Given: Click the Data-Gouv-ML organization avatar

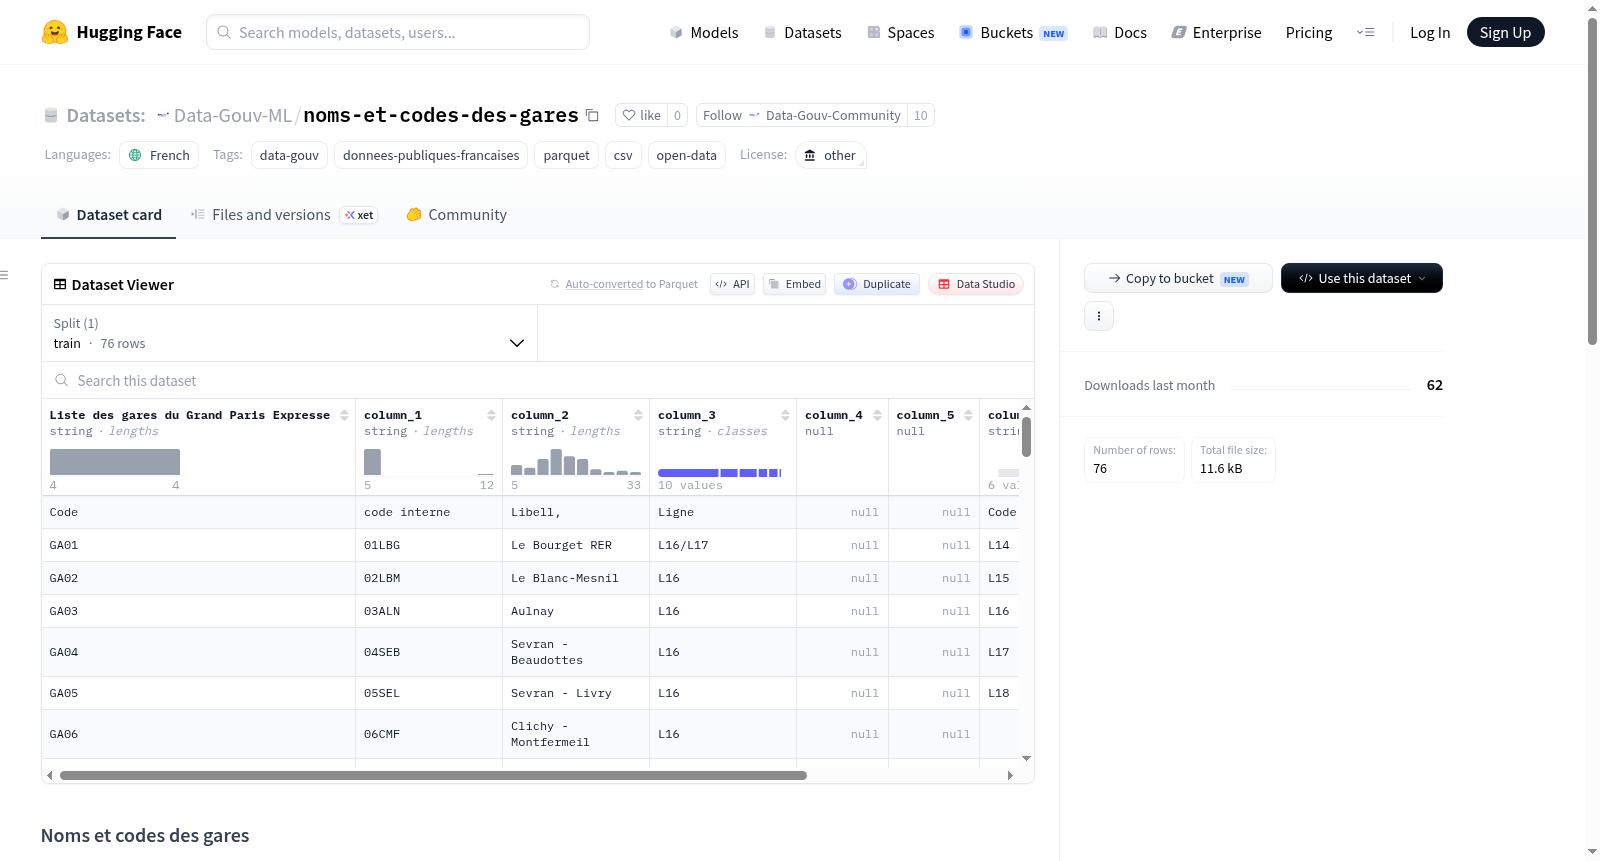Looking at the screenshot, I should [163, 115].
